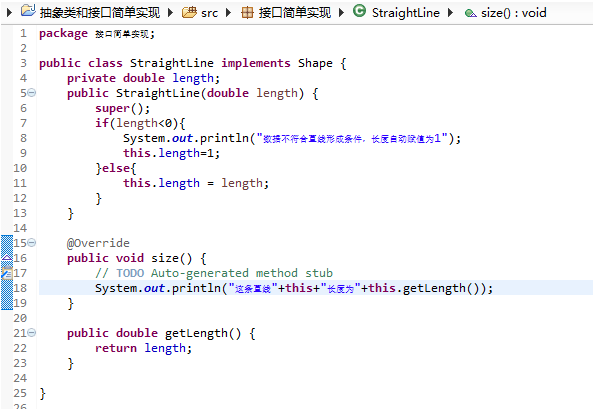Collapse the constructor fold at line 5

point(32,92)
